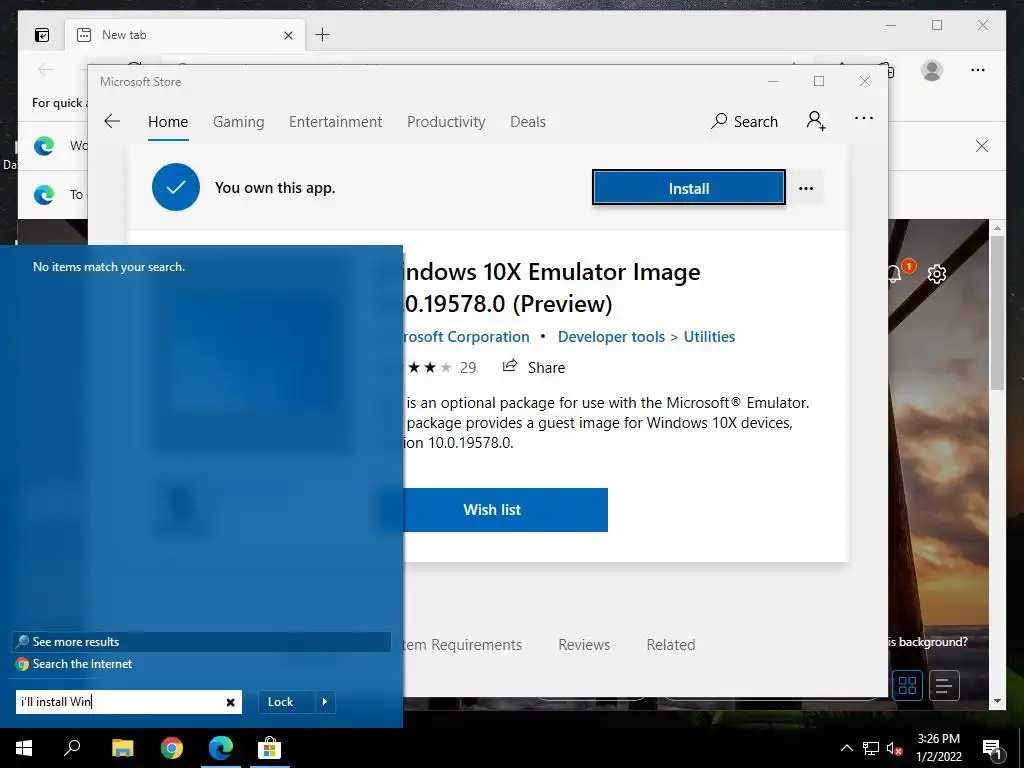Share this app

[534, 367]
